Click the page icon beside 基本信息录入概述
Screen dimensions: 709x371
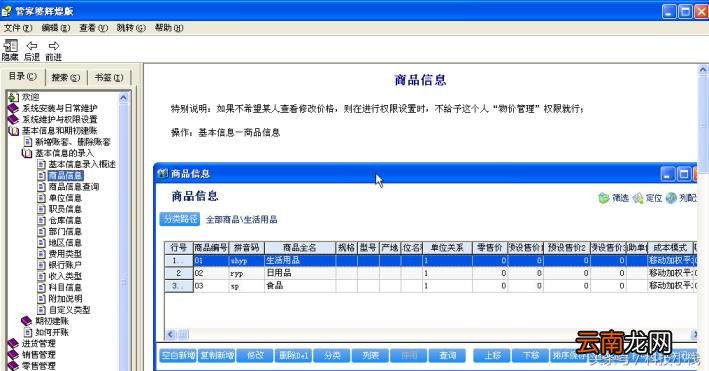[x=42, y=164]
